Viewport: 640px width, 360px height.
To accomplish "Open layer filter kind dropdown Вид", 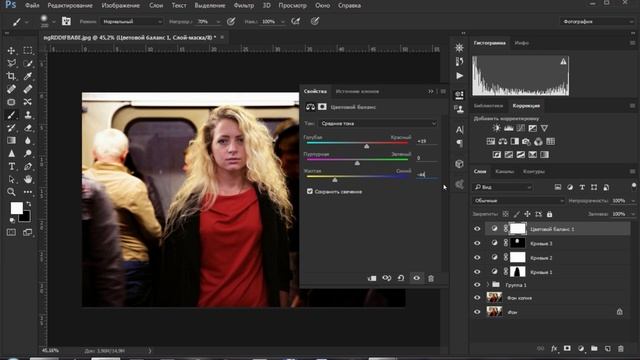I will [x=502, y=187].
